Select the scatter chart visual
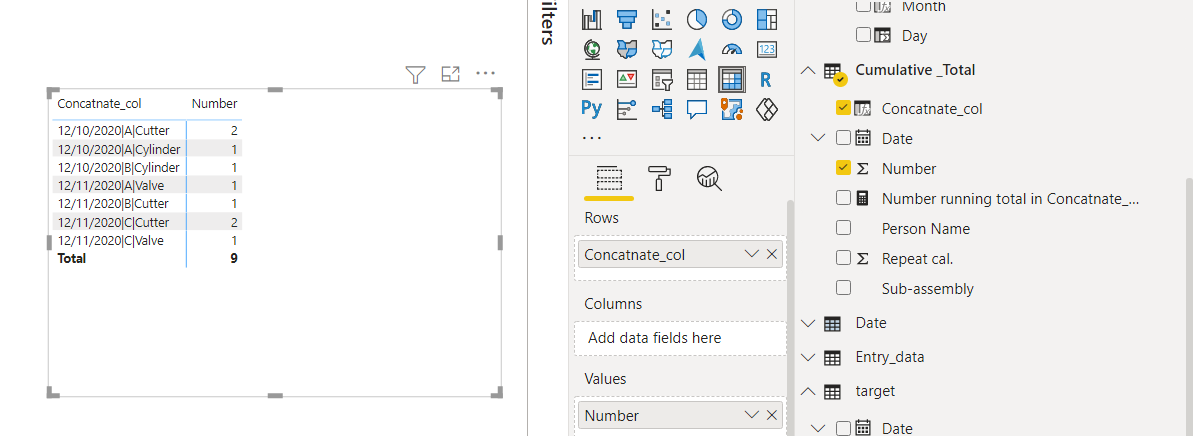 [661, 19]
